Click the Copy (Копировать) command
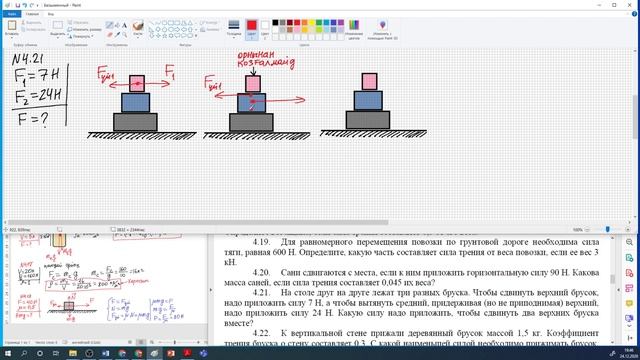 [33, 30]
